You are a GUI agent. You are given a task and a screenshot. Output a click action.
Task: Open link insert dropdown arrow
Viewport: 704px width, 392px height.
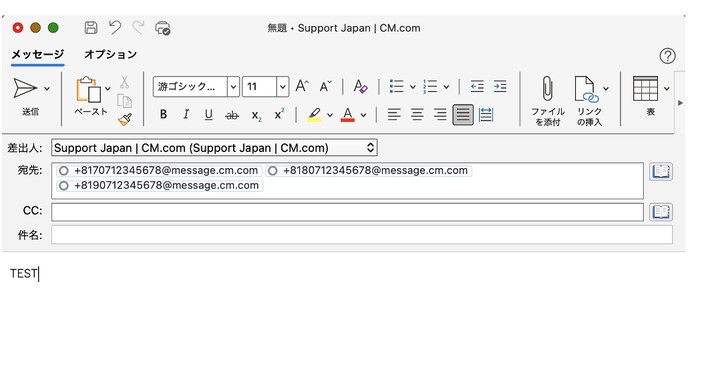606,89
